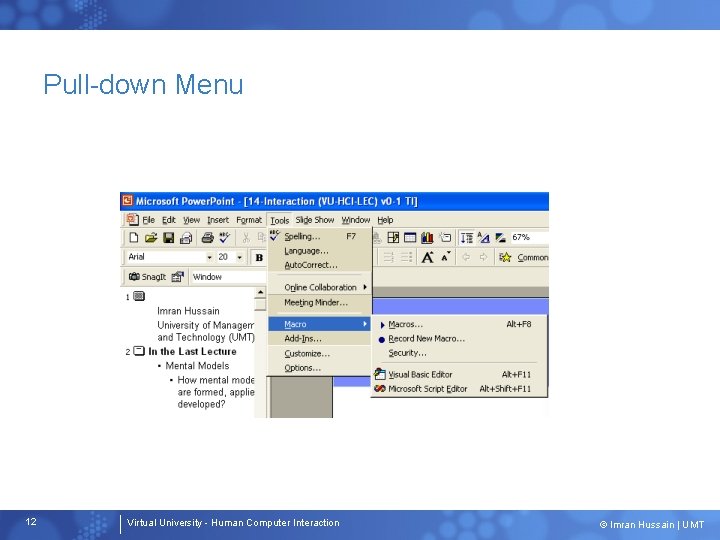This screenshot has height=540, width=720.
Task: Click the Save floppy disk icon
Action: pos(169,237)
